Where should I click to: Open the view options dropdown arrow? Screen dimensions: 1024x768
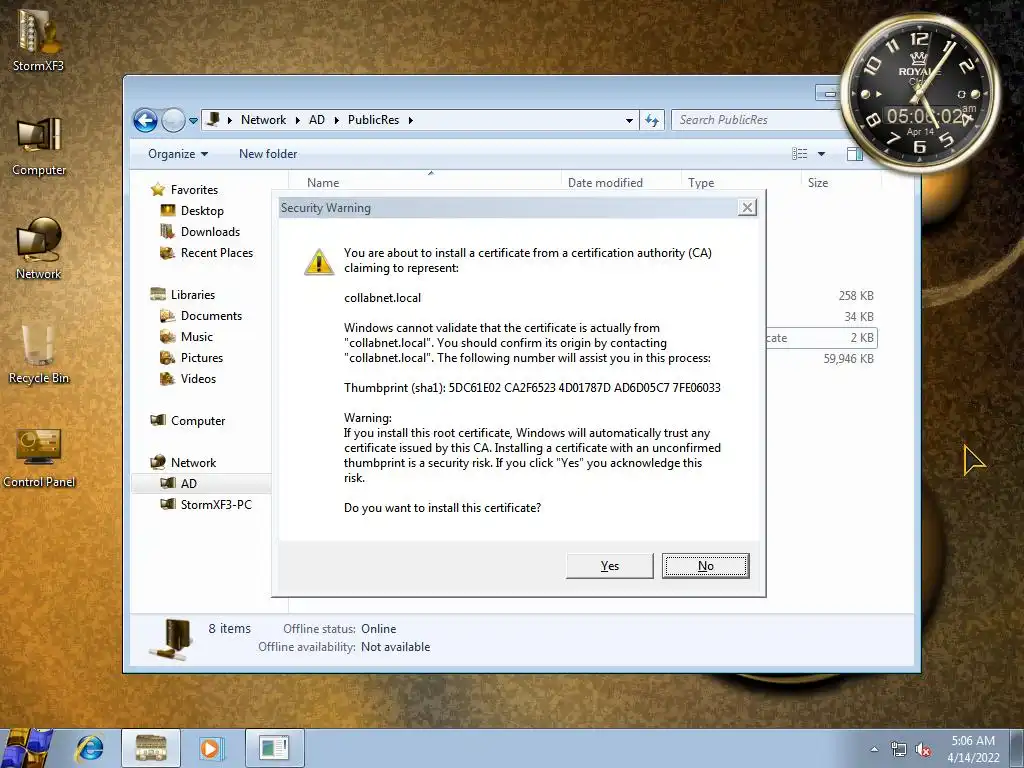coord(822,154)
